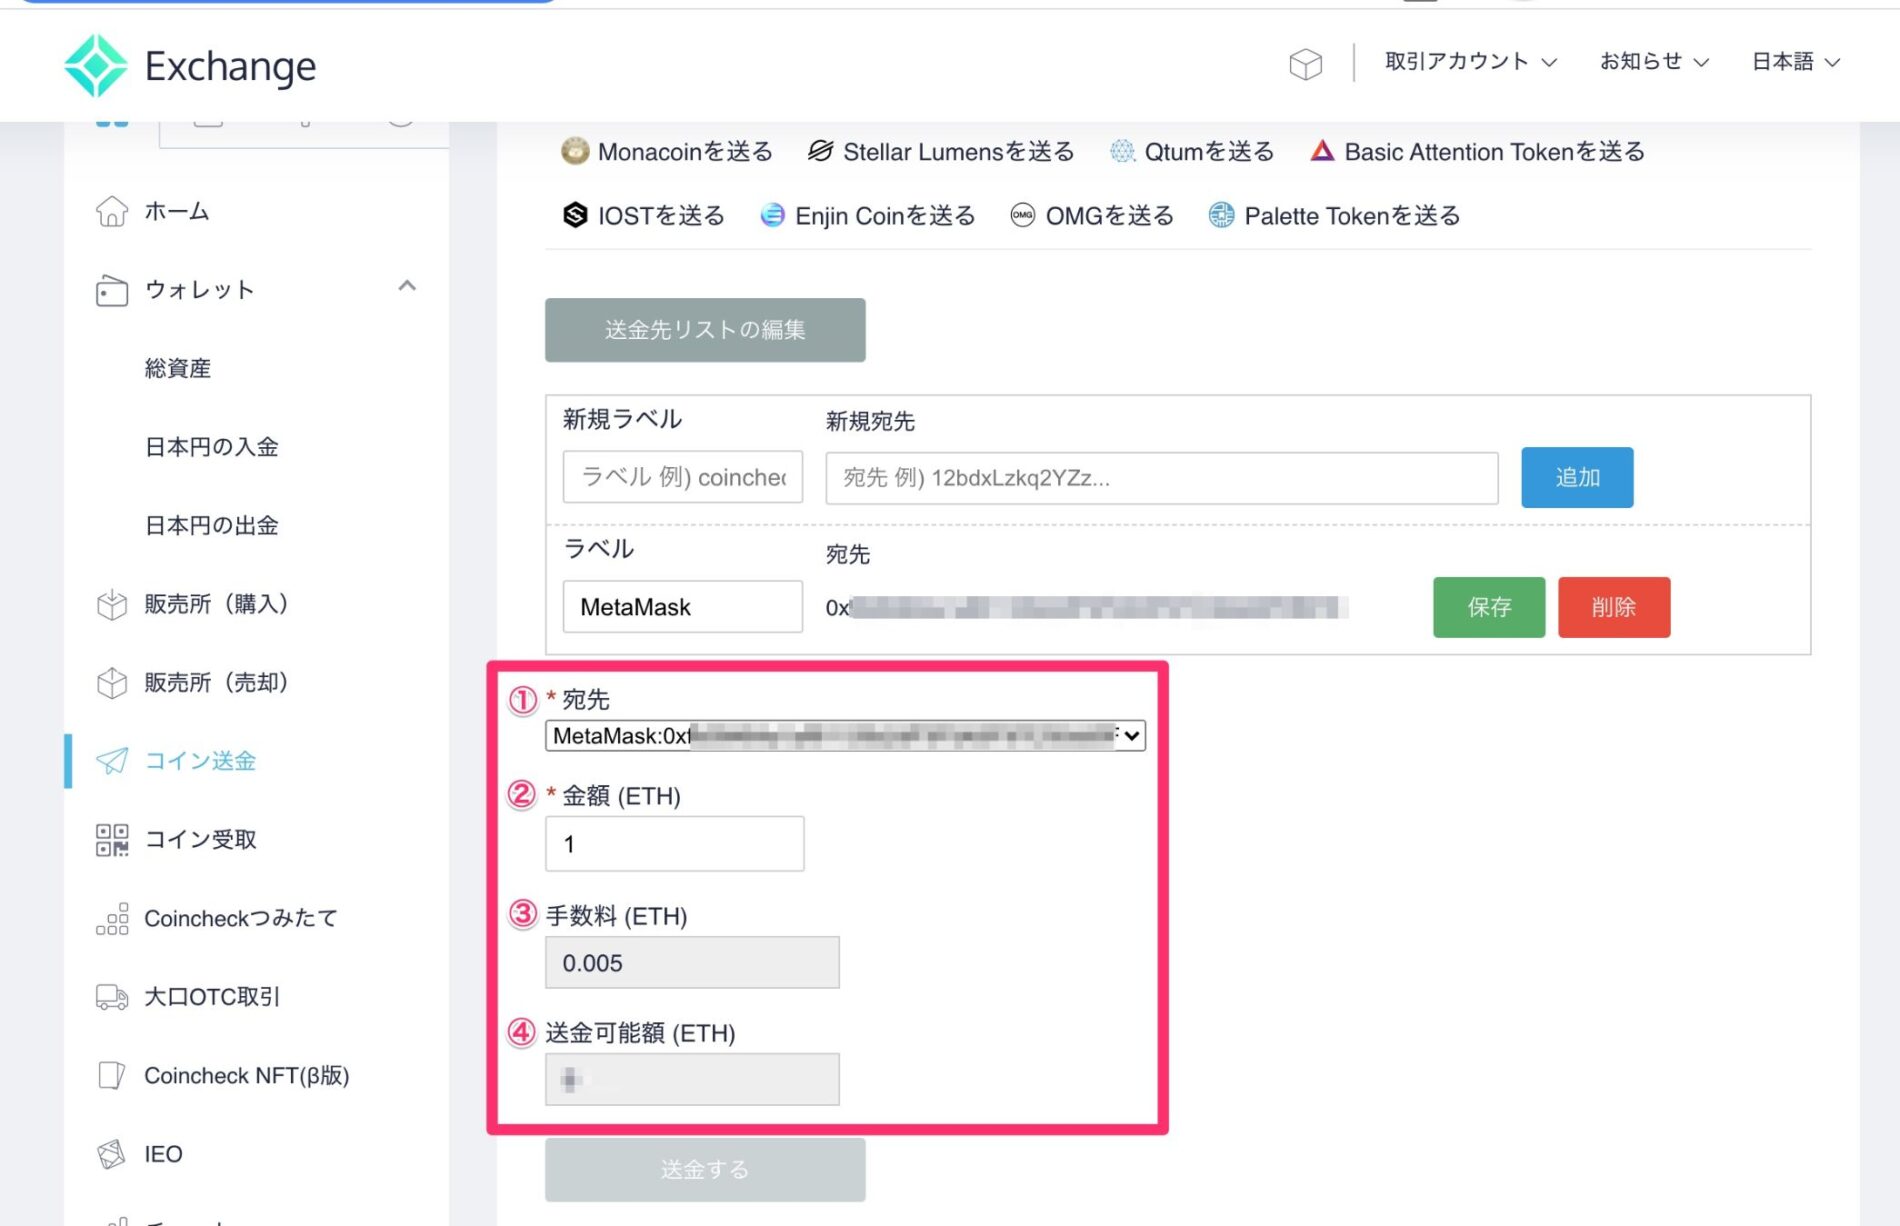Click the Palette Token icon
1900x1226 pixels.
tap(1221, 215)
